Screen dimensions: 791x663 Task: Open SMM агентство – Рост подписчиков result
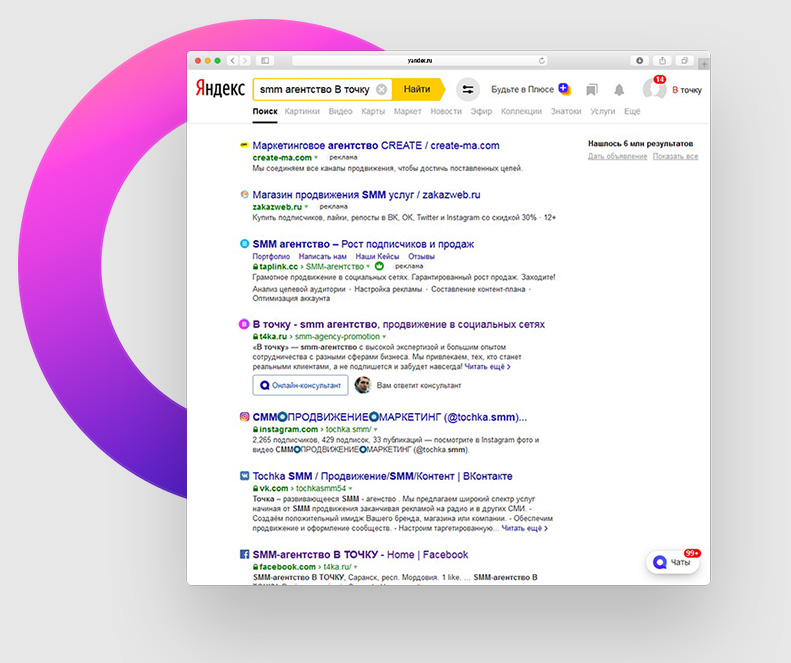pos(363,244)
